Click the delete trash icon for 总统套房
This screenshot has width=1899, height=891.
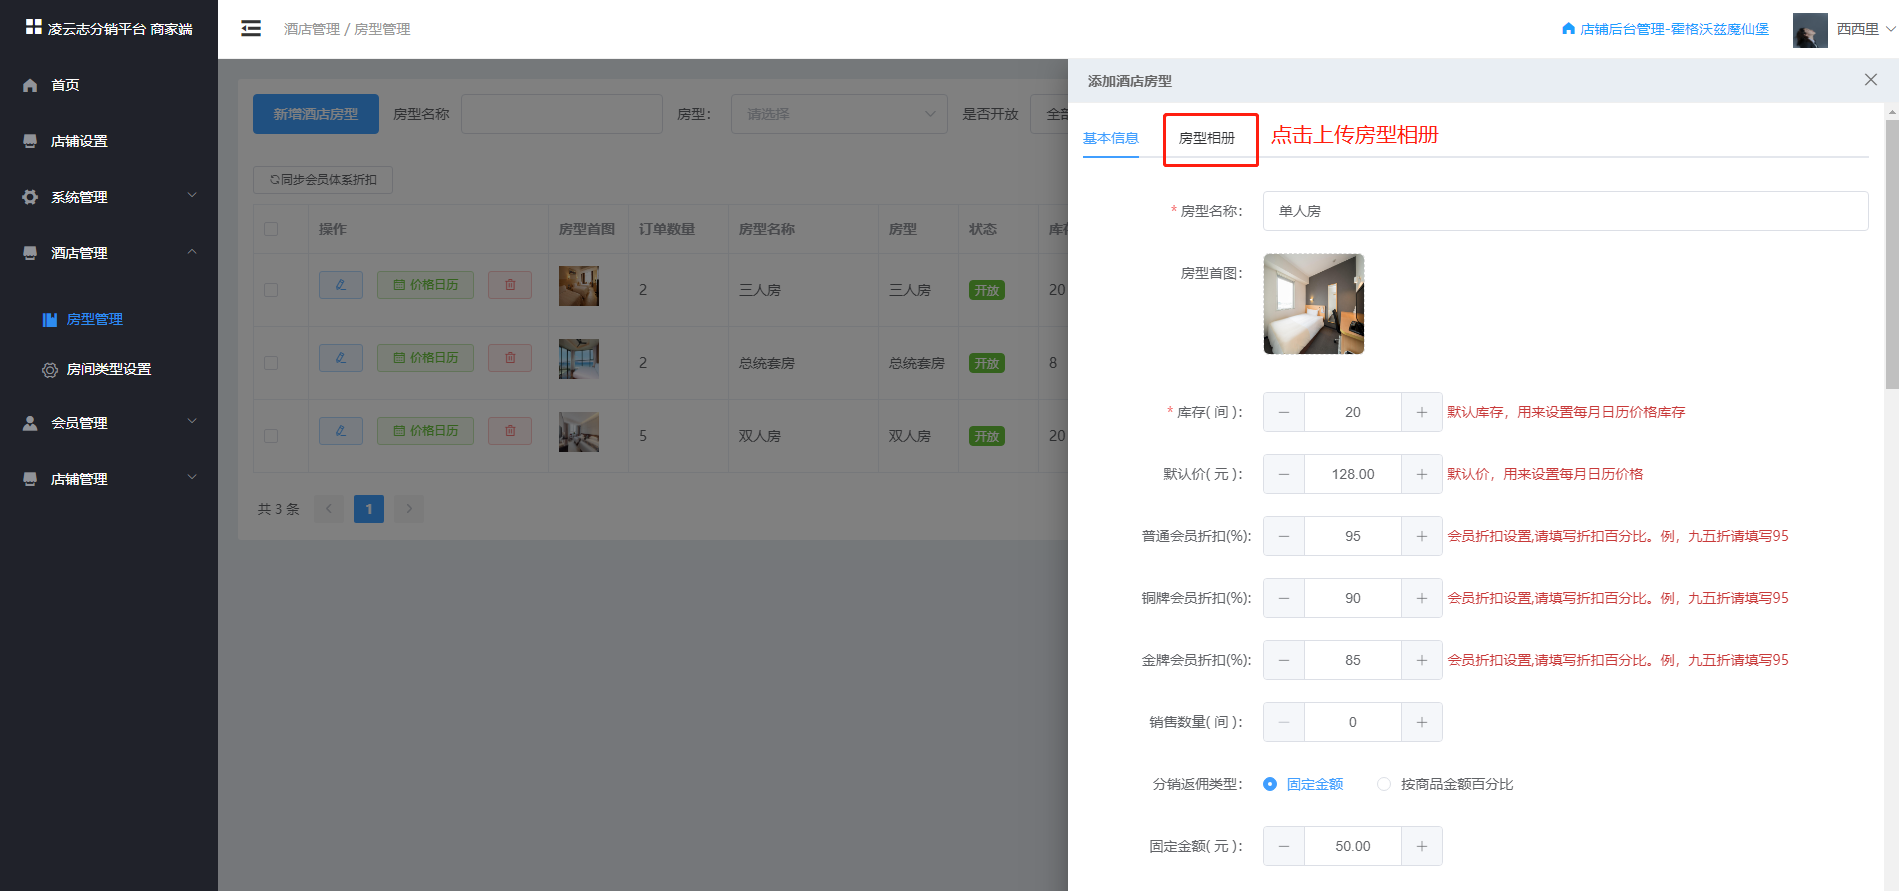click(510, 358)
